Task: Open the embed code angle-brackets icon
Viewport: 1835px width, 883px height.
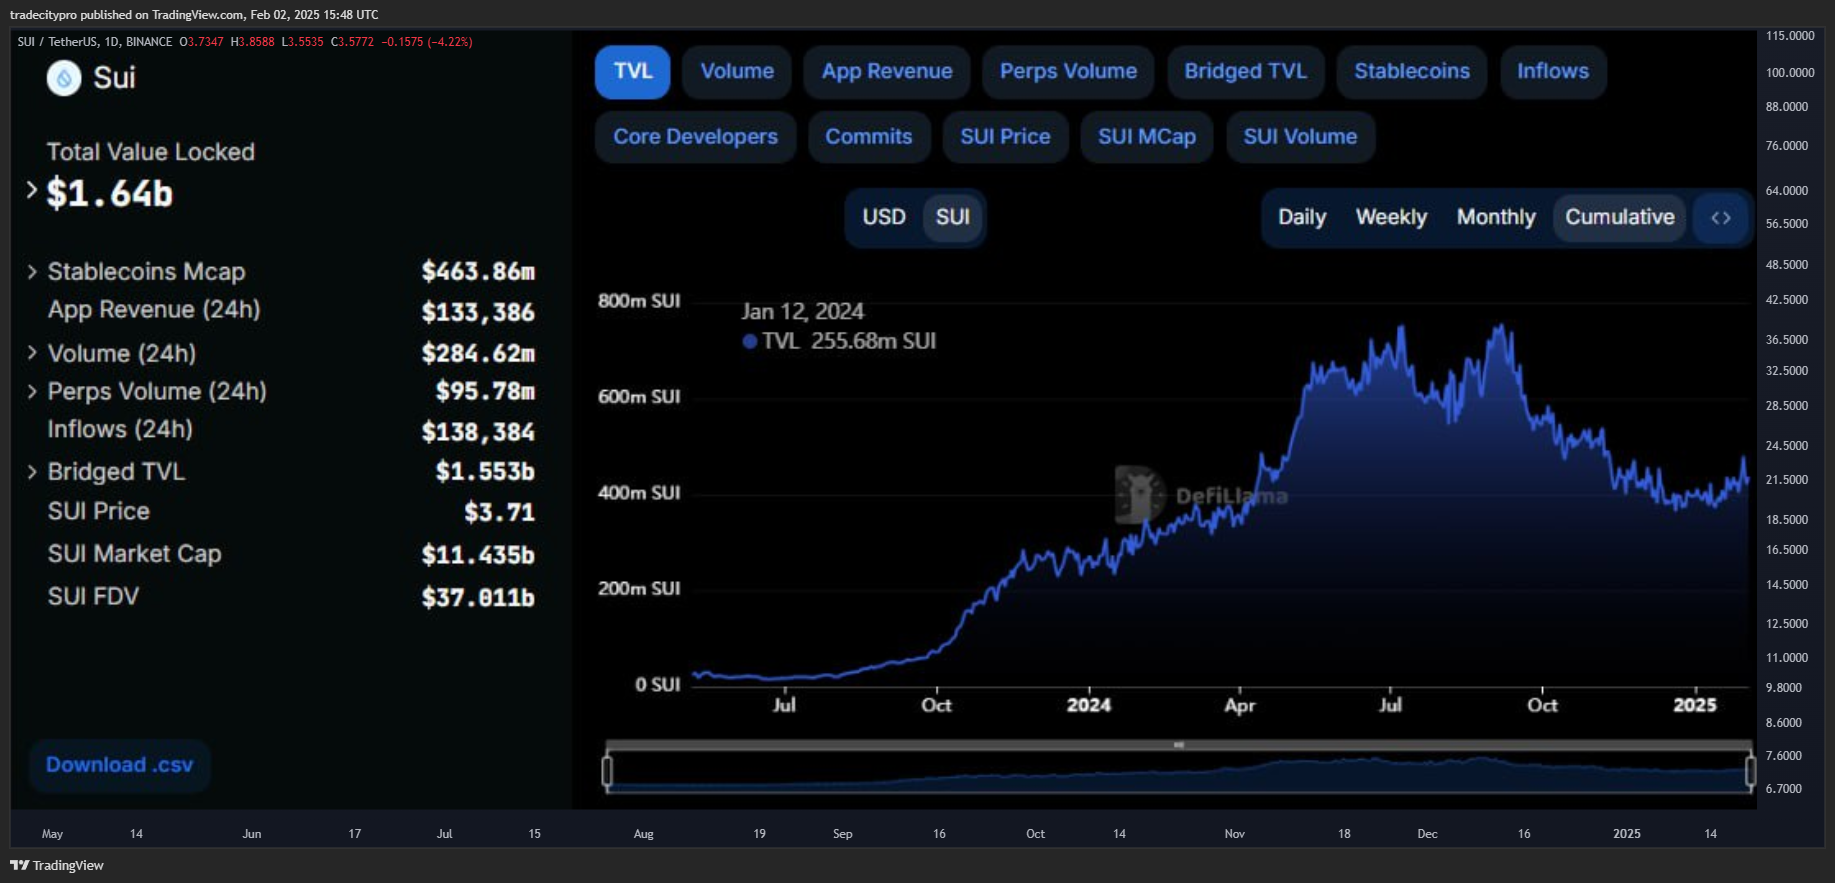Action: 1721,217
